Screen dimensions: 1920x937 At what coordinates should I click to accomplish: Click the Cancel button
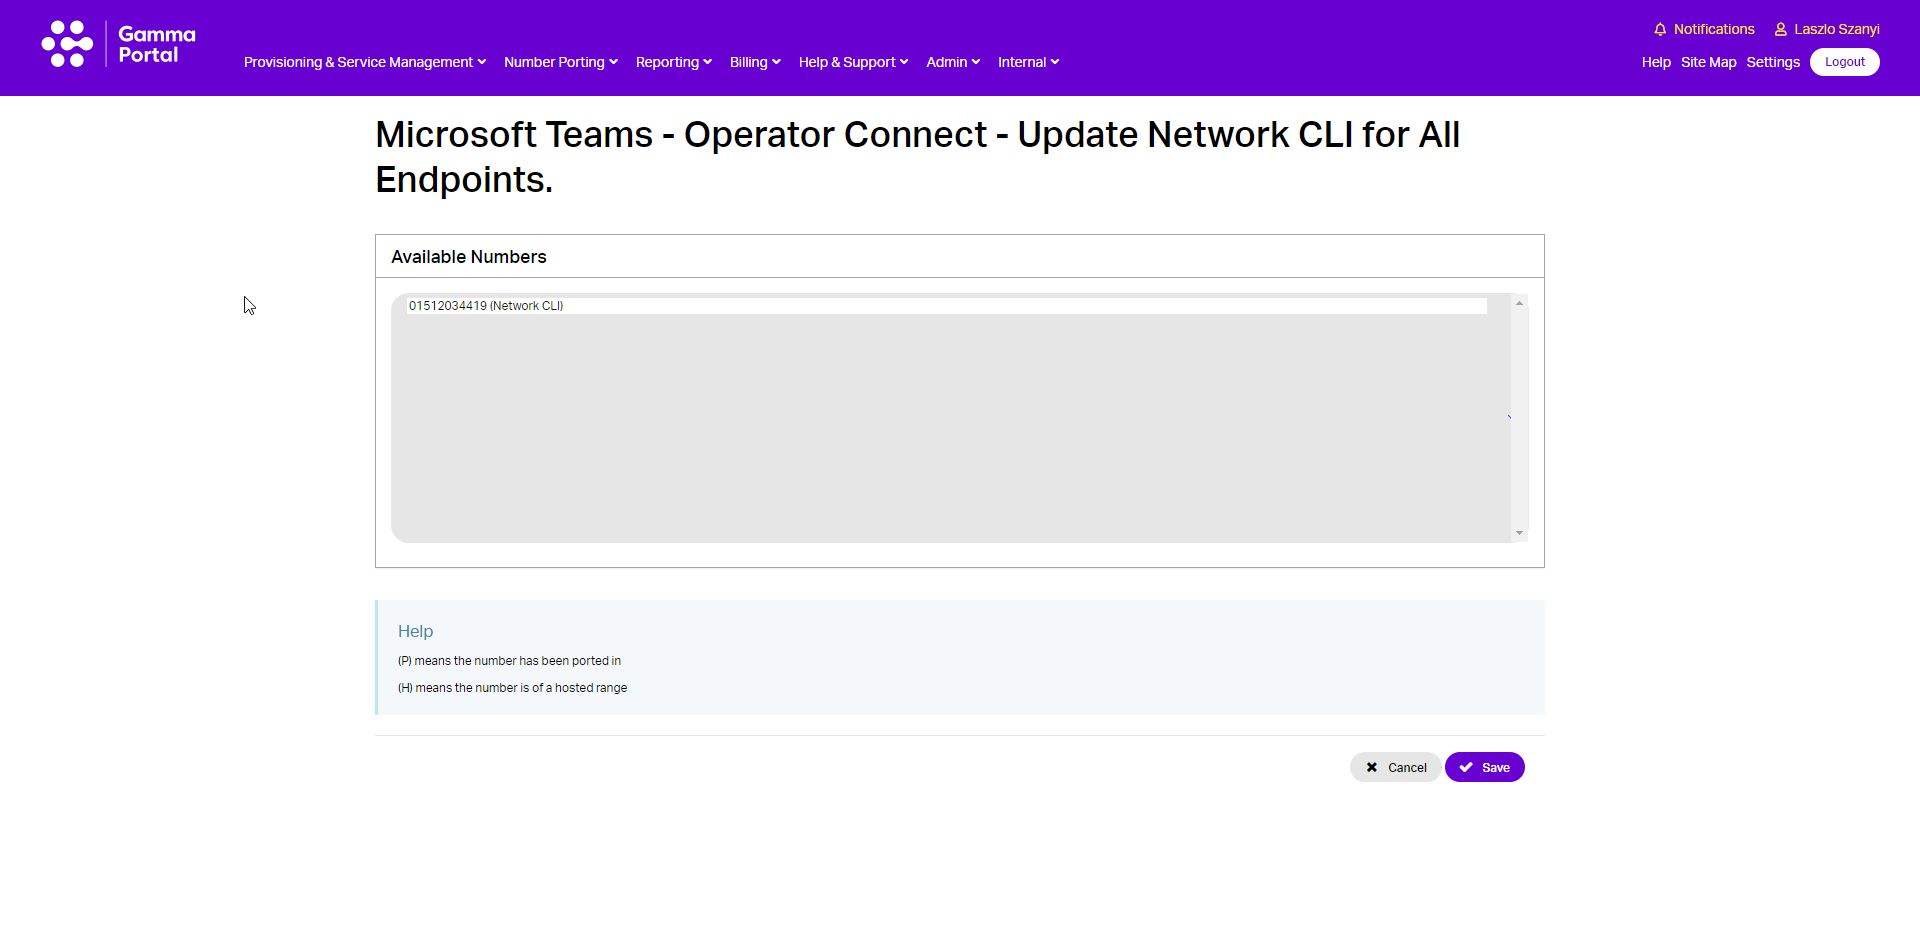[x=1396, y=767]
